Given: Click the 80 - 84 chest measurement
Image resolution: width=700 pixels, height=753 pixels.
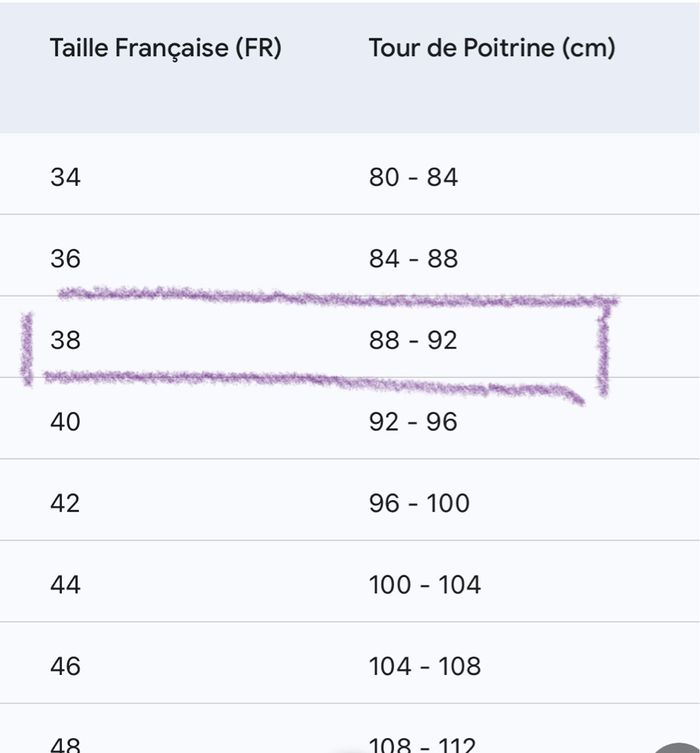Looking at the screenshot, I should (x=413, y=178).
